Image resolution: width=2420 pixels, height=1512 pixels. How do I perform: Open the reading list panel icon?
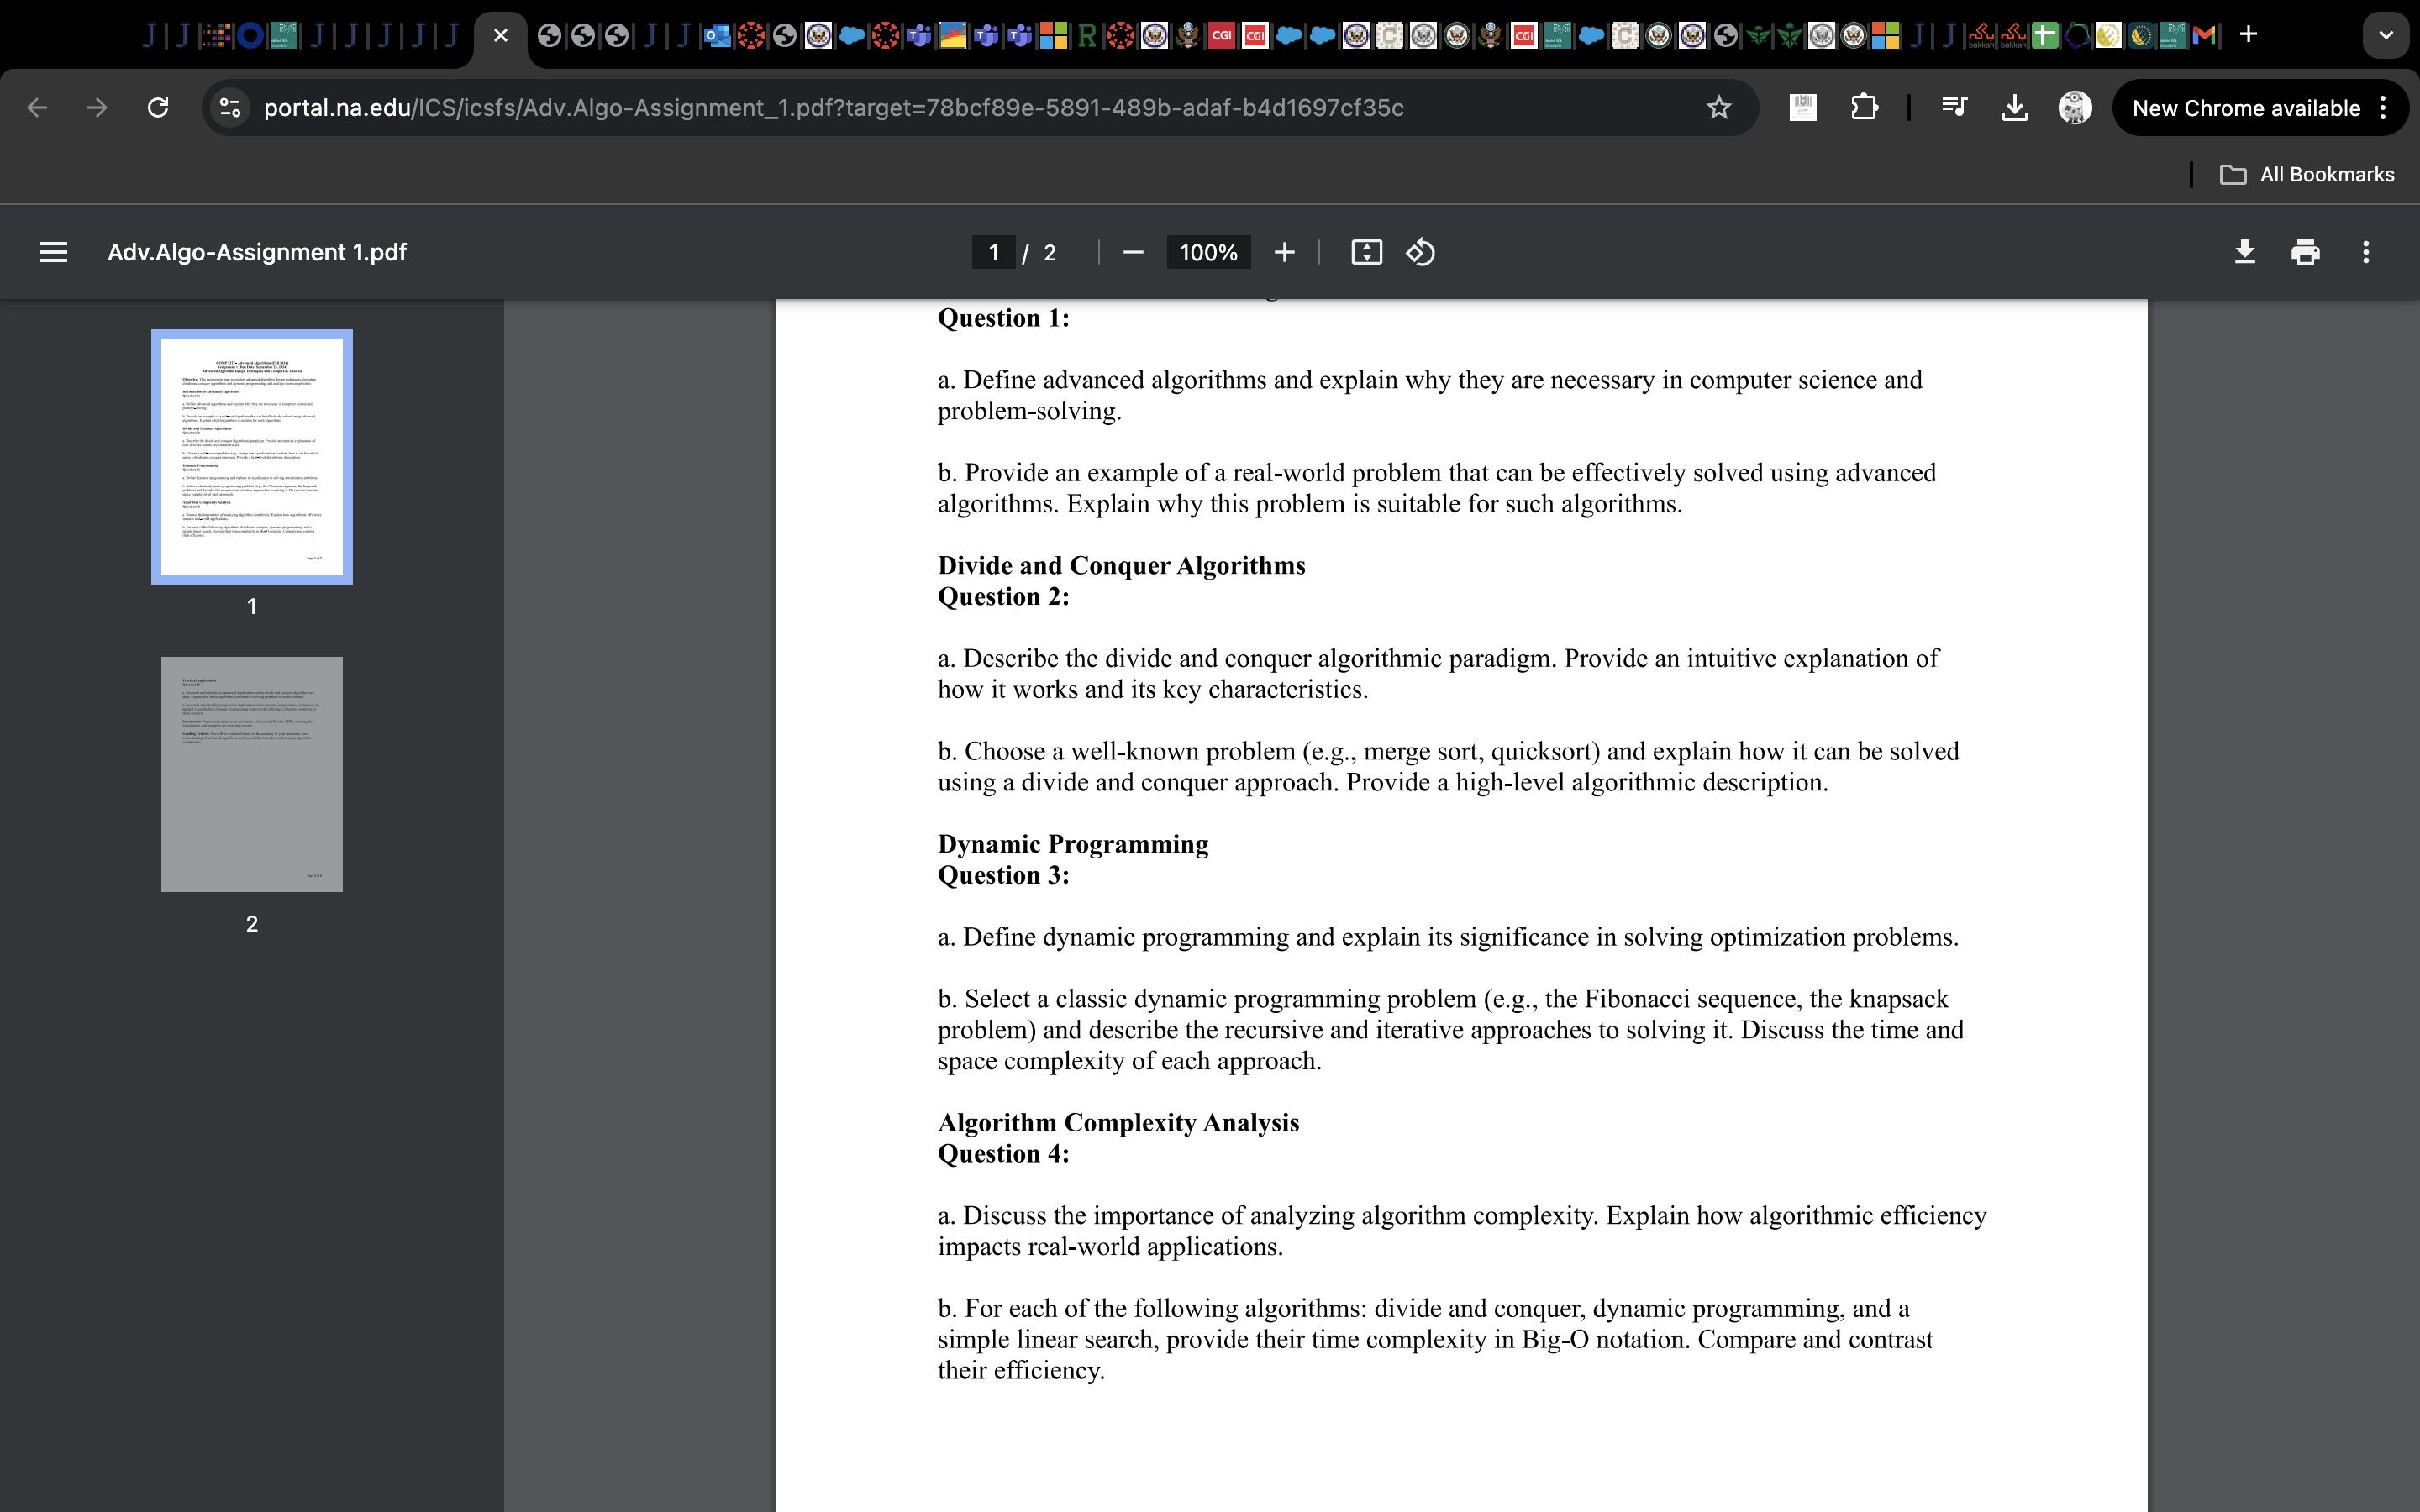click(1952, 108)
